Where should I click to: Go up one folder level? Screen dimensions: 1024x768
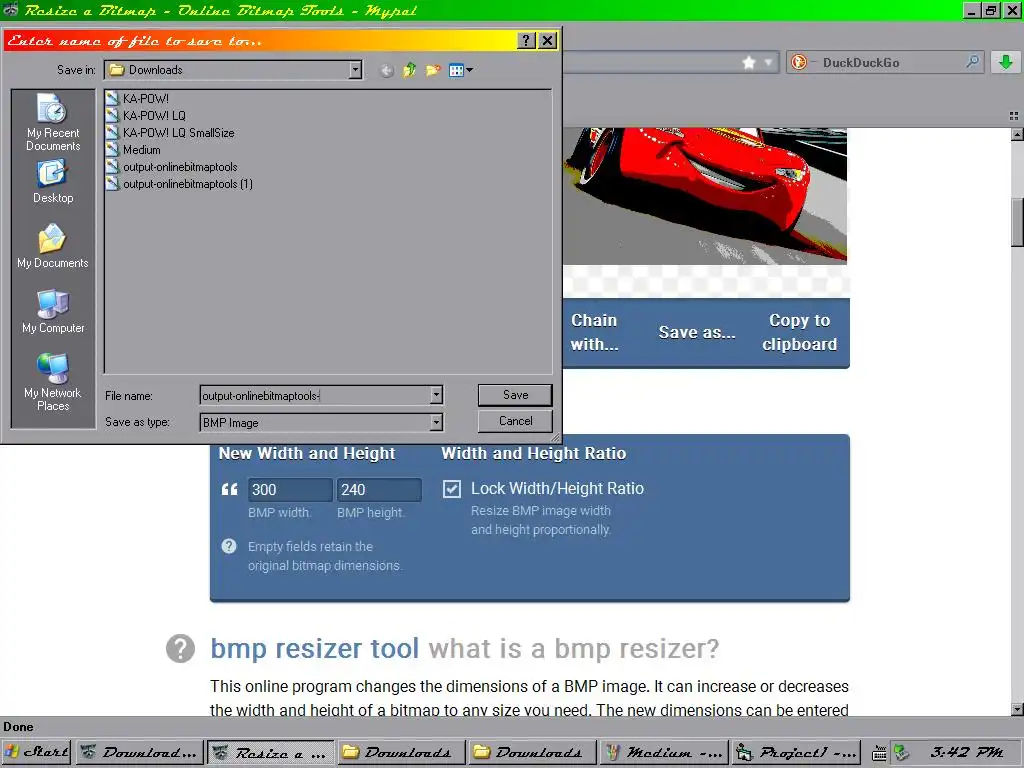pos(409,70)
